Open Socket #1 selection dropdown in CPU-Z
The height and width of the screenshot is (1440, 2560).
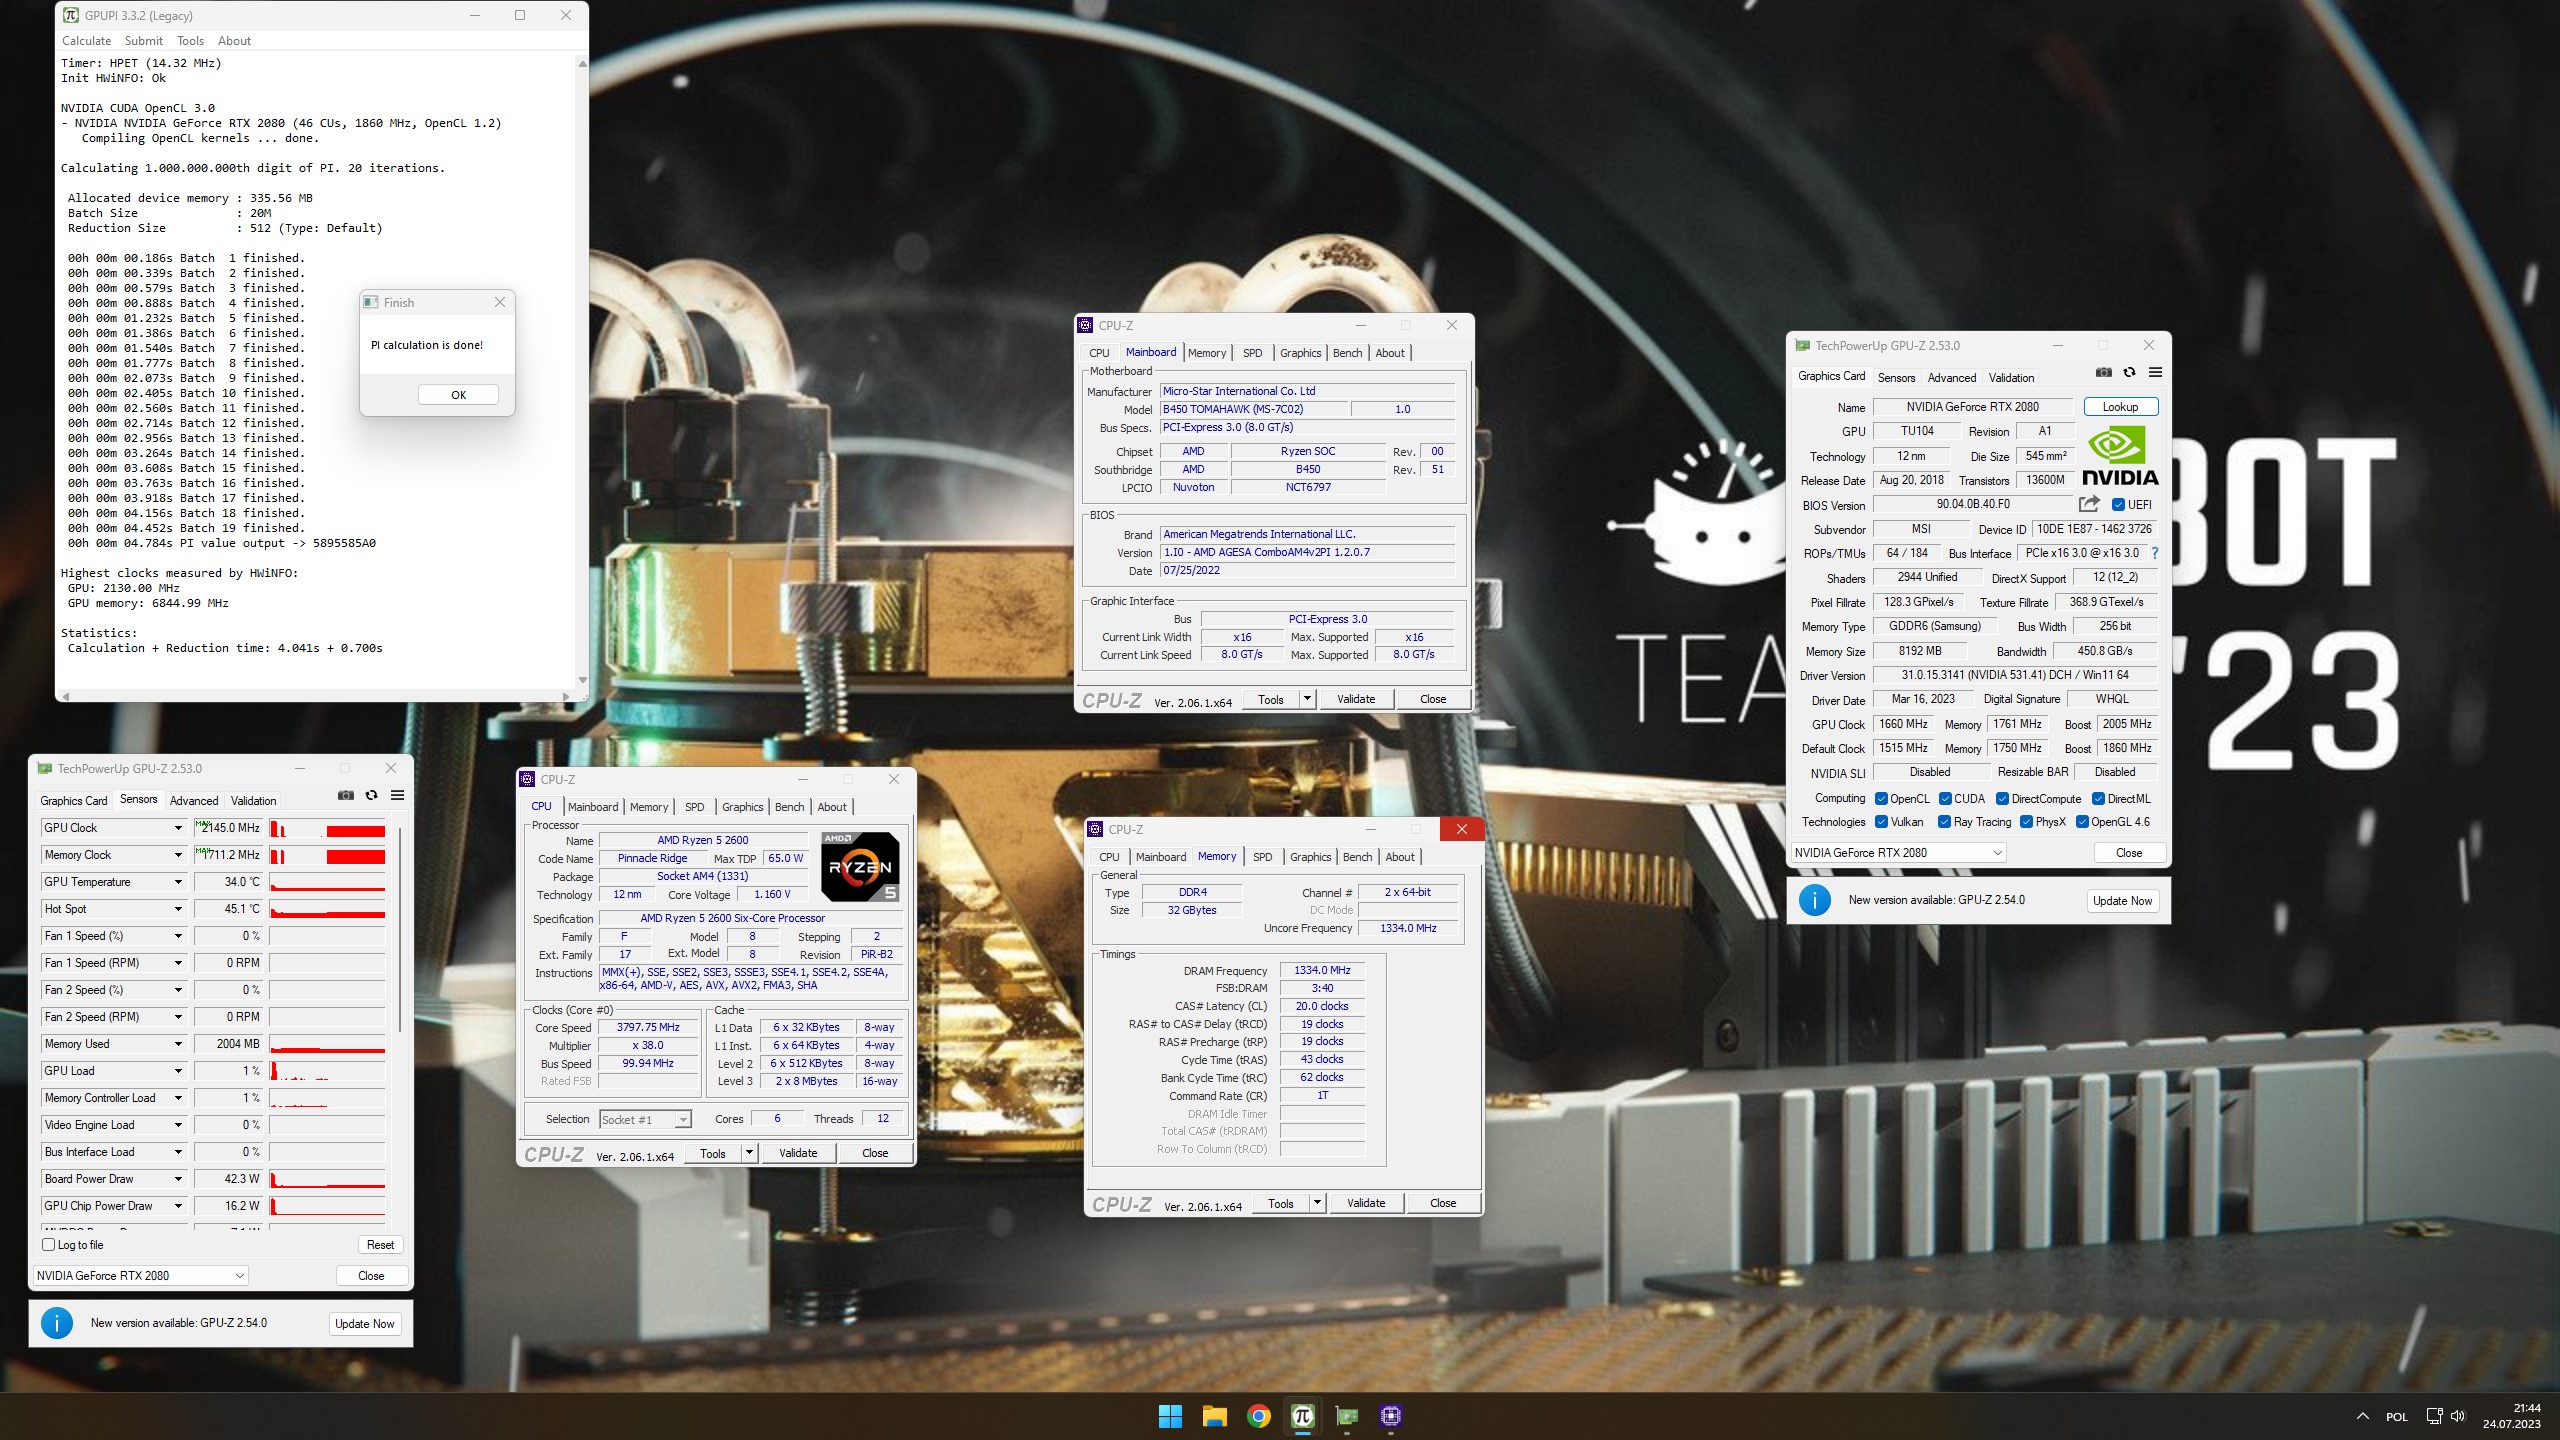pos(645,1120)
